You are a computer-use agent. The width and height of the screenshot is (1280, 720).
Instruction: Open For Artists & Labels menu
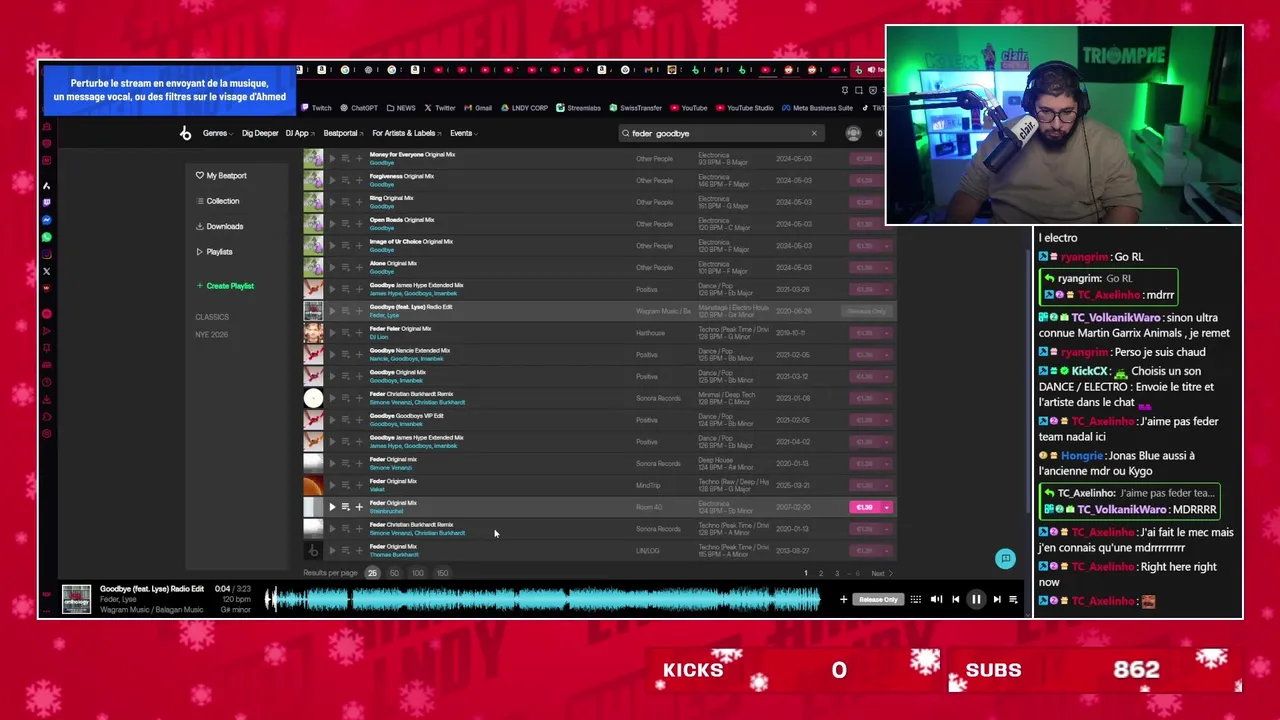(407, 133)
